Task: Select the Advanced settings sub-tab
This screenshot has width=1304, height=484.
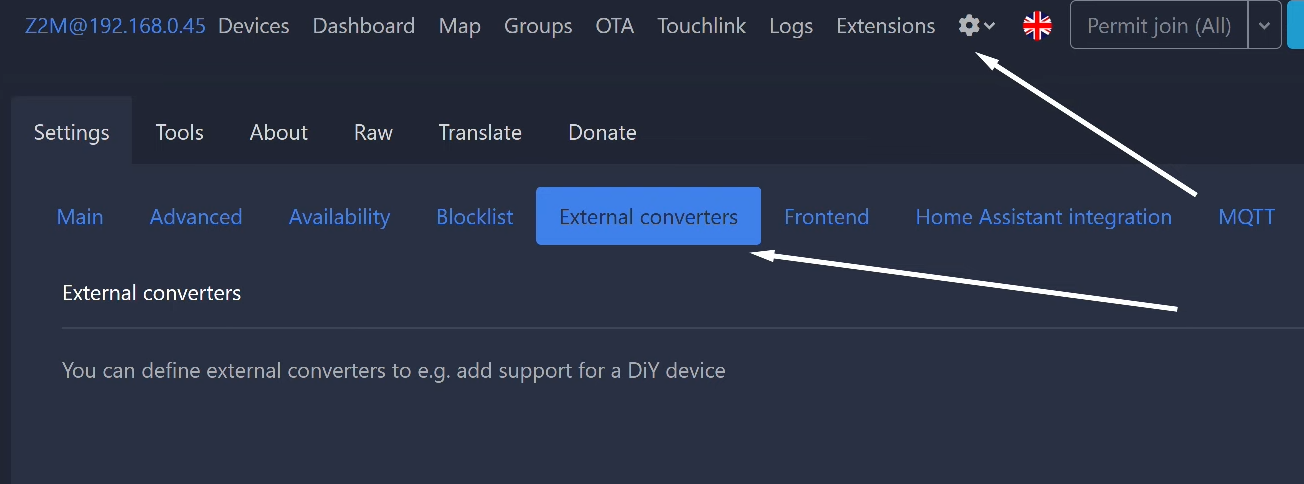Action: click(196, 216)
